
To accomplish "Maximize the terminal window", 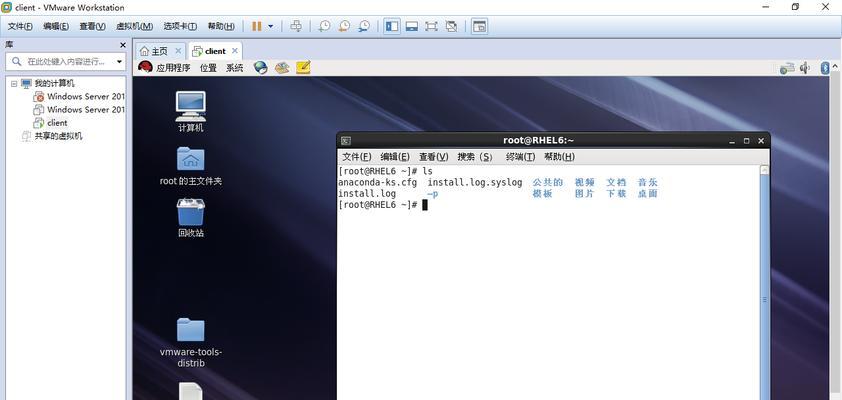I will (x=746, y=141).
